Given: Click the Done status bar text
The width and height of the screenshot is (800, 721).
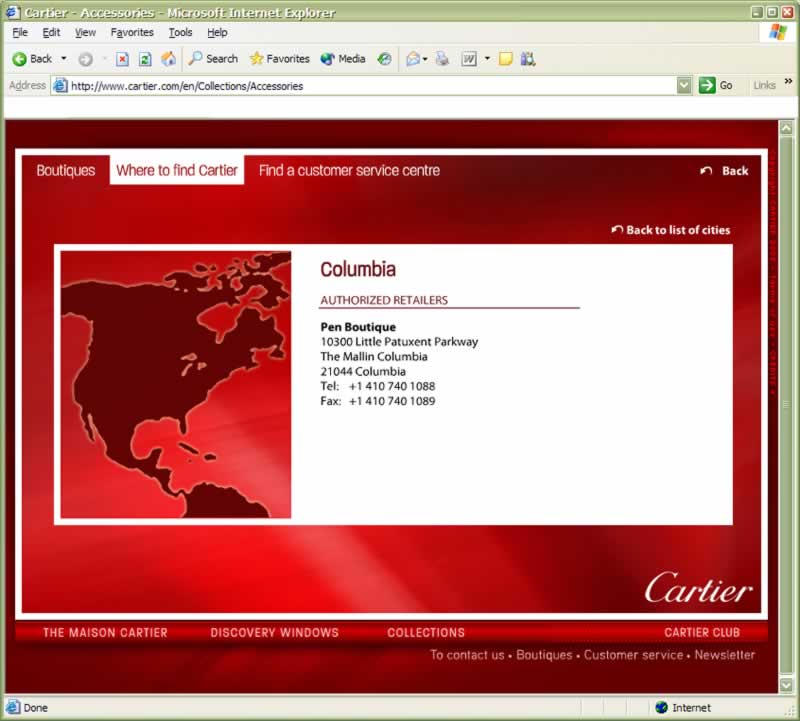Looking at the screenshot, I should pyautogui.click(x=36, y=708).
